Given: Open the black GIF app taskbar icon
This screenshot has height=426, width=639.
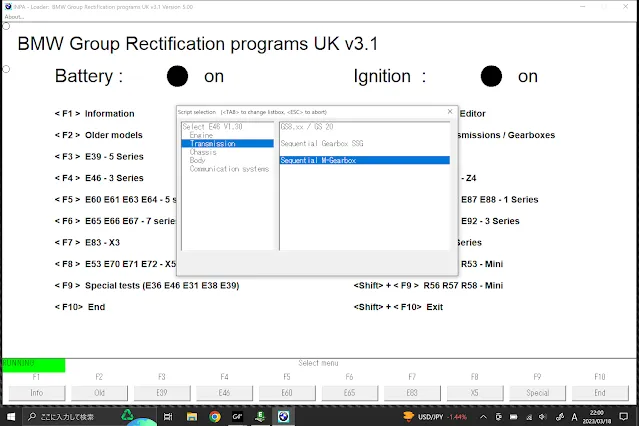Looking at the screenshot, I should [x=238, y=417].
